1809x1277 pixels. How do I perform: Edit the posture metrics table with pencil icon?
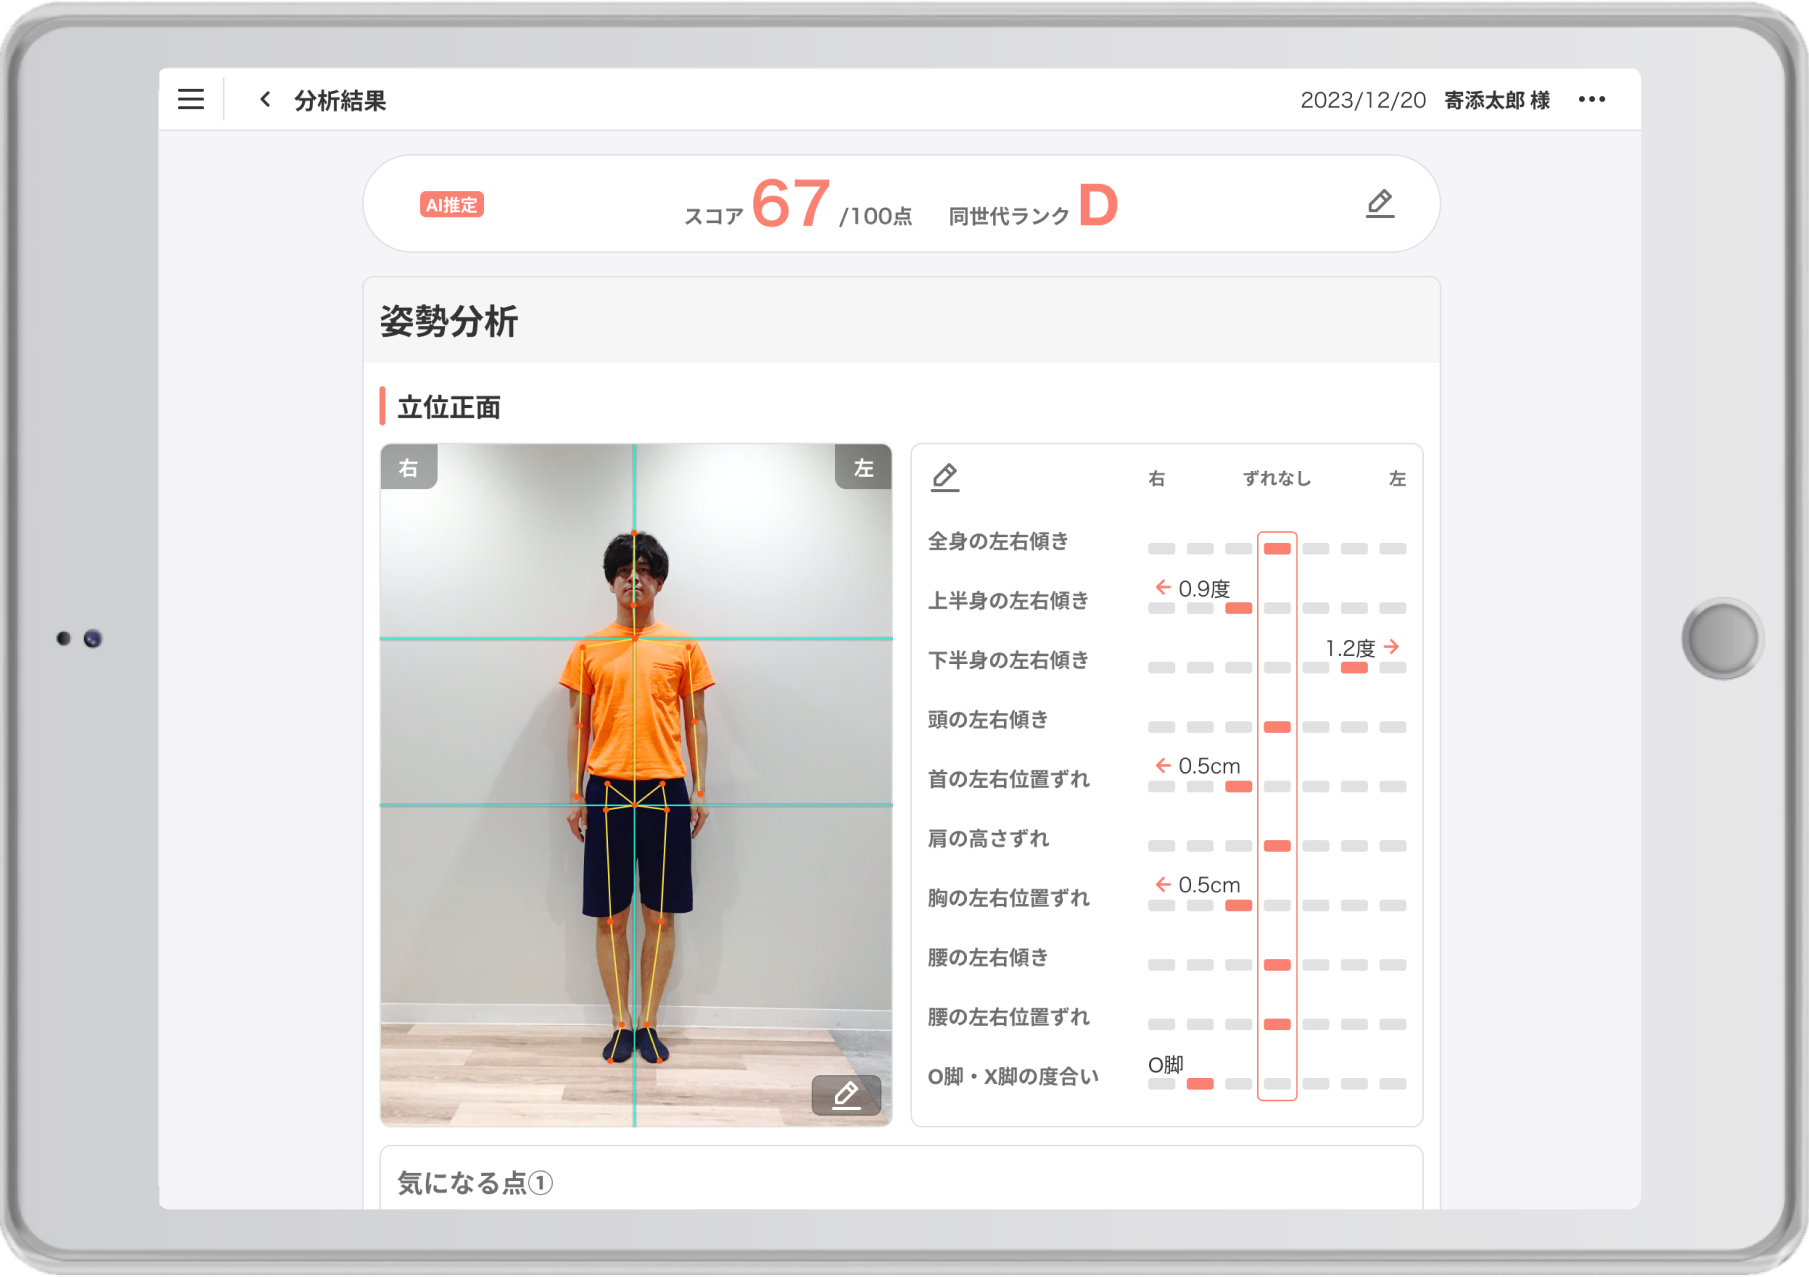pyautogui.click(x=945, y=478)
